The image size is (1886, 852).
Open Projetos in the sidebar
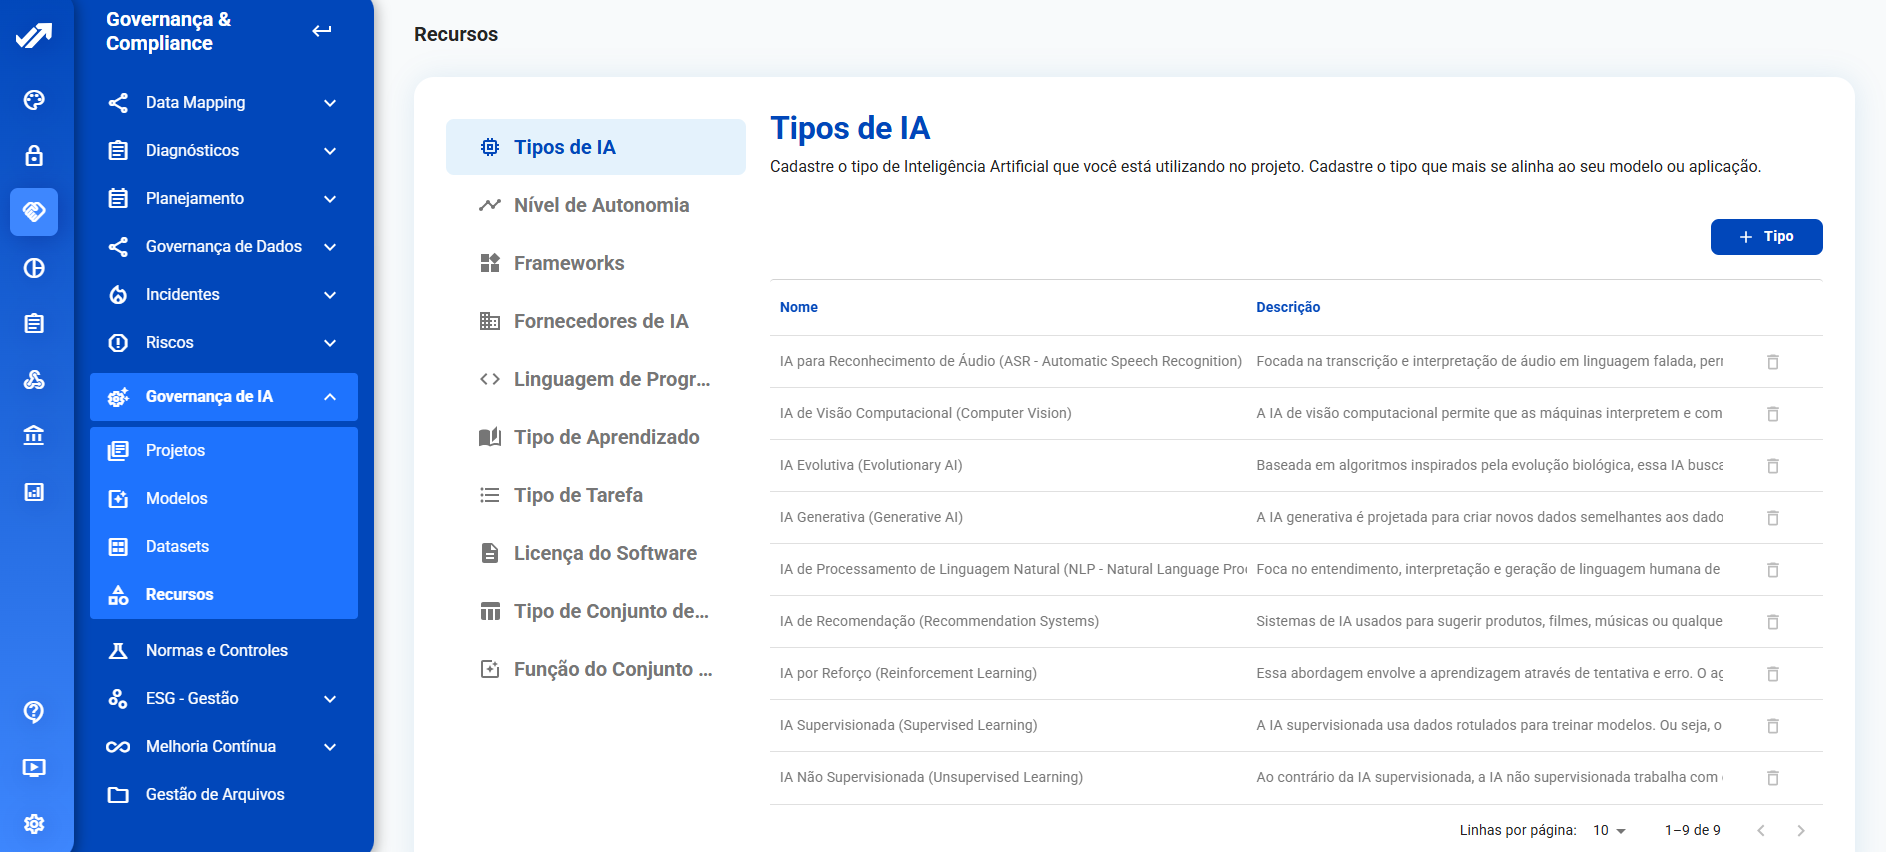[x=175, y=451]
